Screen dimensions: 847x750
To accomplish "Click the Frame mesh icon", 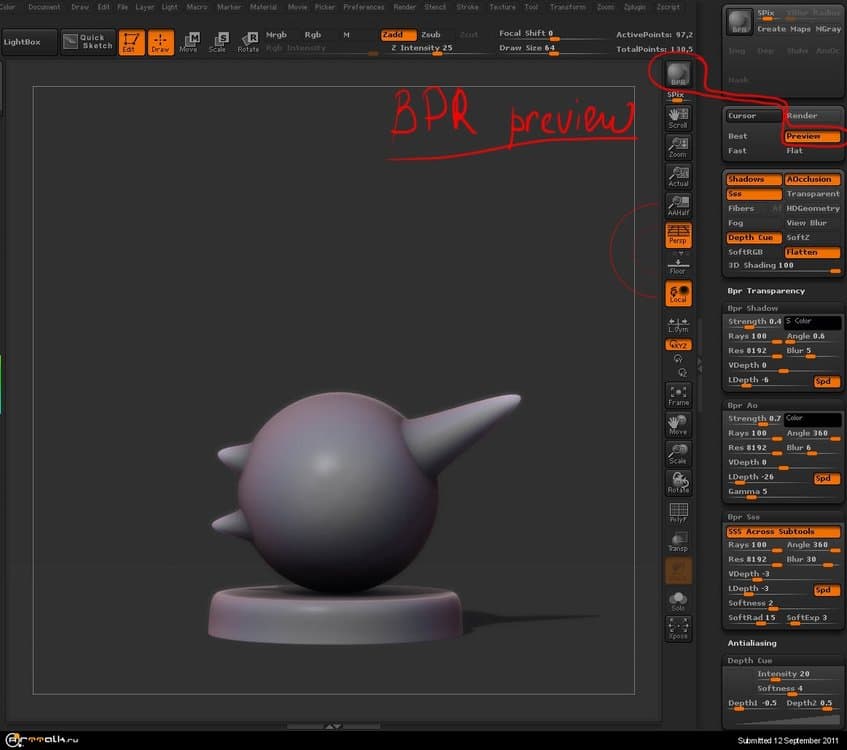I will [678, 396].
